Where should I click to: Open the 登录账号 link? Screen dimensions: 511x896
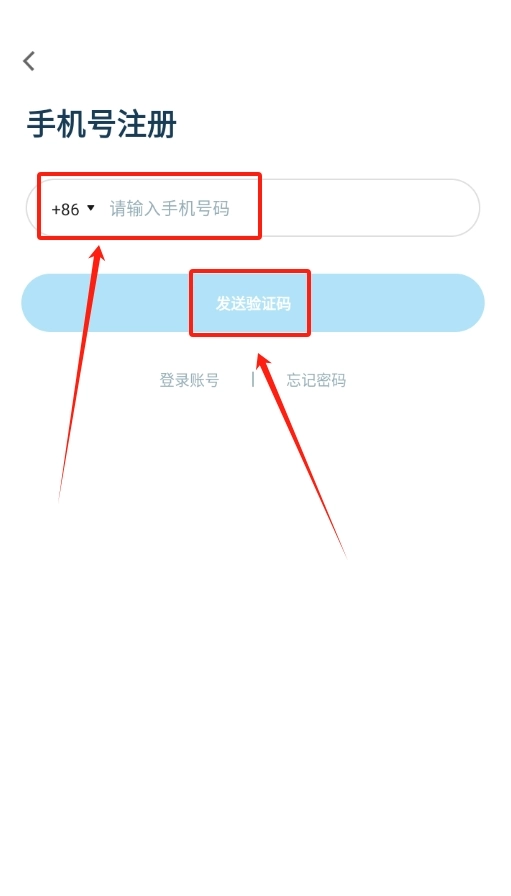[189, 380]
